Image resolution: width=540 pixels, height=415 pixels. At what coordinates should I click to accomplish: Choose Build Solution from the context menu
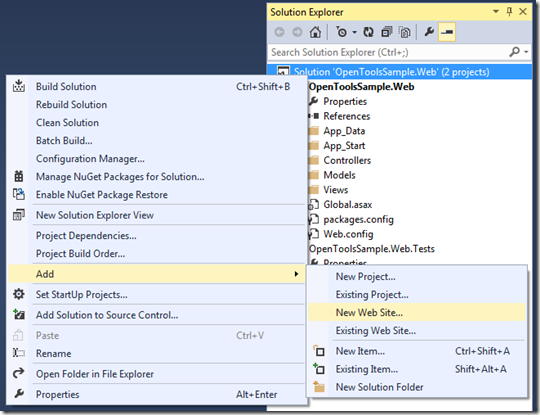[x=156, y=86]
